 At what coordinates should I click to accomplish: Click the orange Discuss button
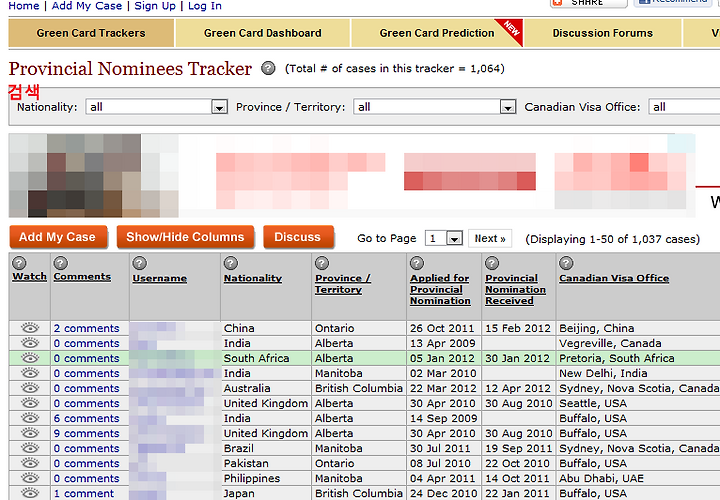(x=298, y=237)
